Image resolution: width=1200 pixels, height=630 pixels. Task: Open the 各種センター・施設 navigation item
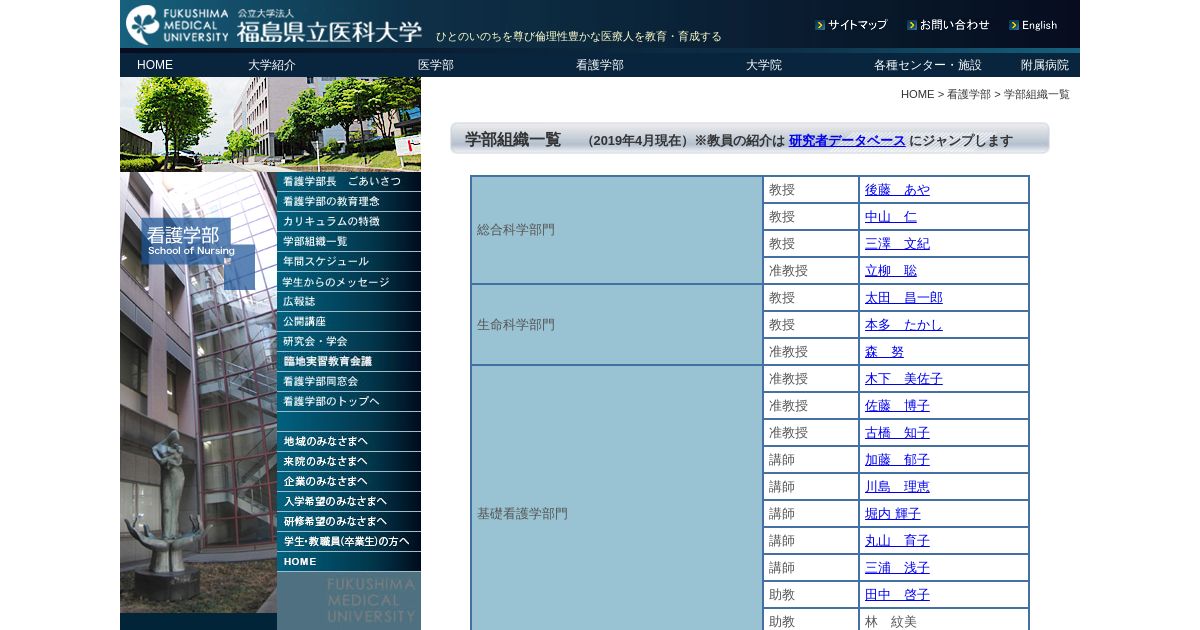(928, 65)
